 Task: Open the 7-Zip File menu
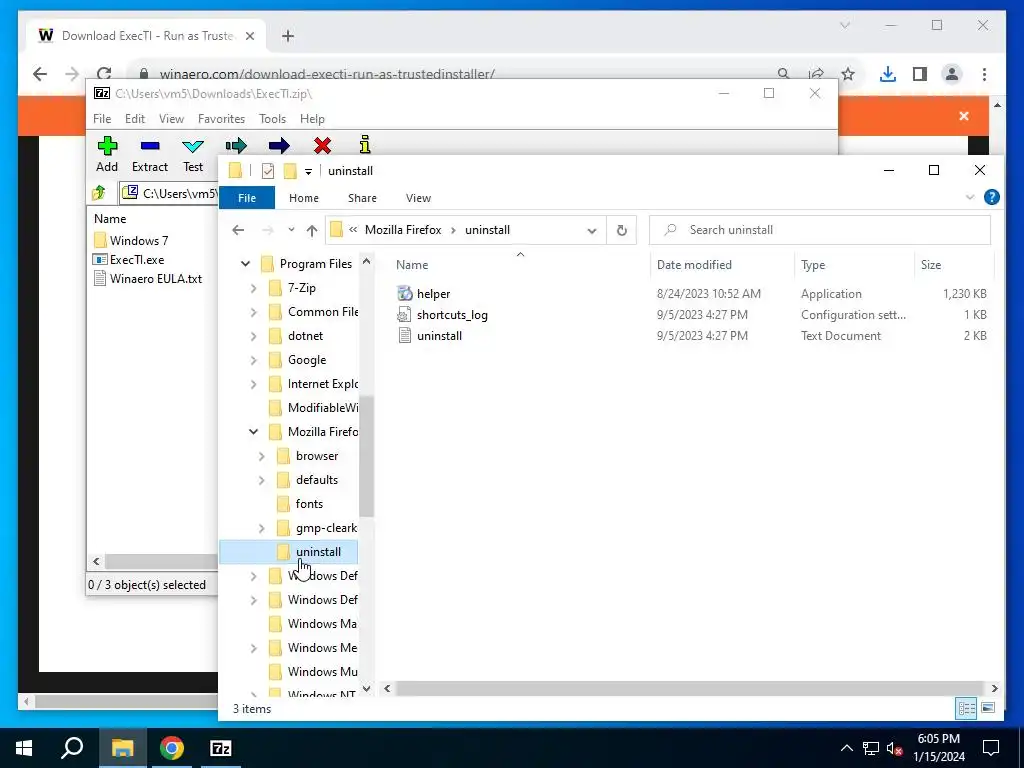[102, 119]
